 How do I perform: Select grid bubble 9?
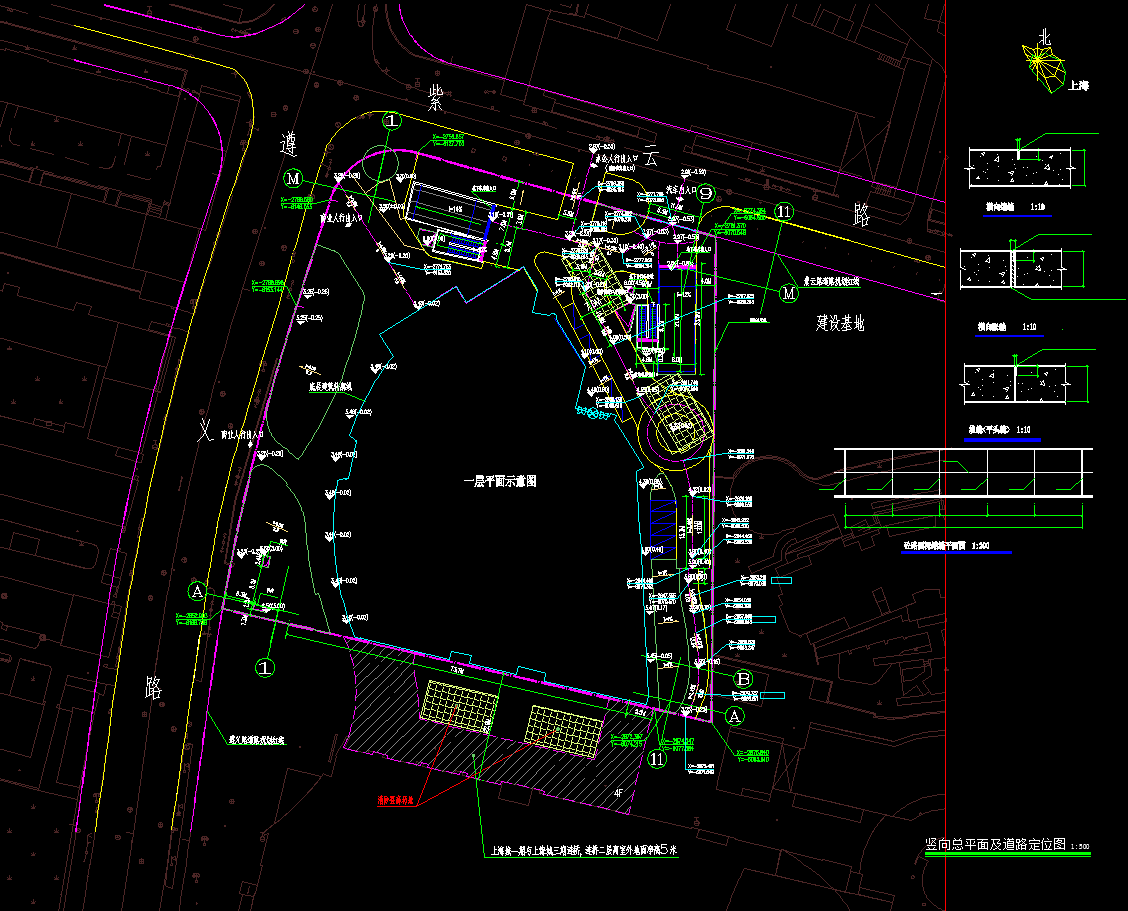(x=706, y=193)
